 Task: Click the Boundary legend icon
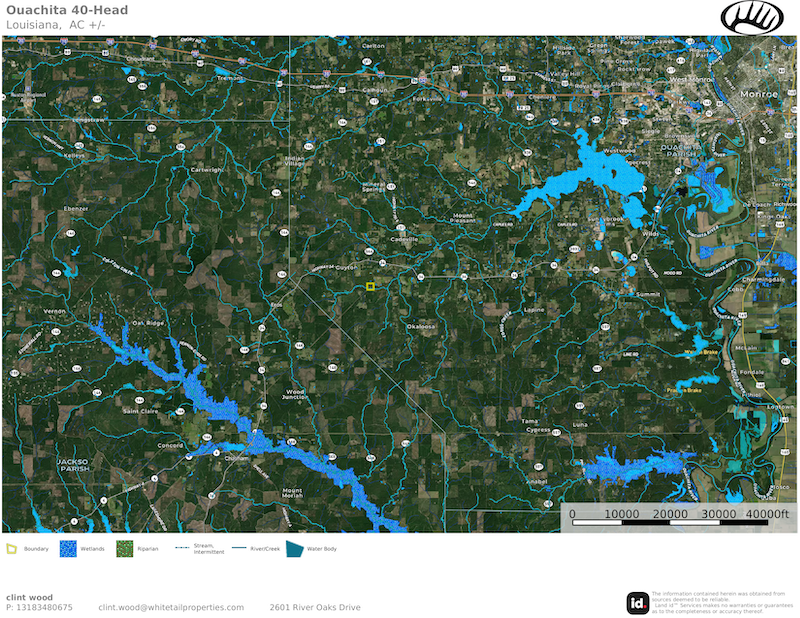point(12,549)
